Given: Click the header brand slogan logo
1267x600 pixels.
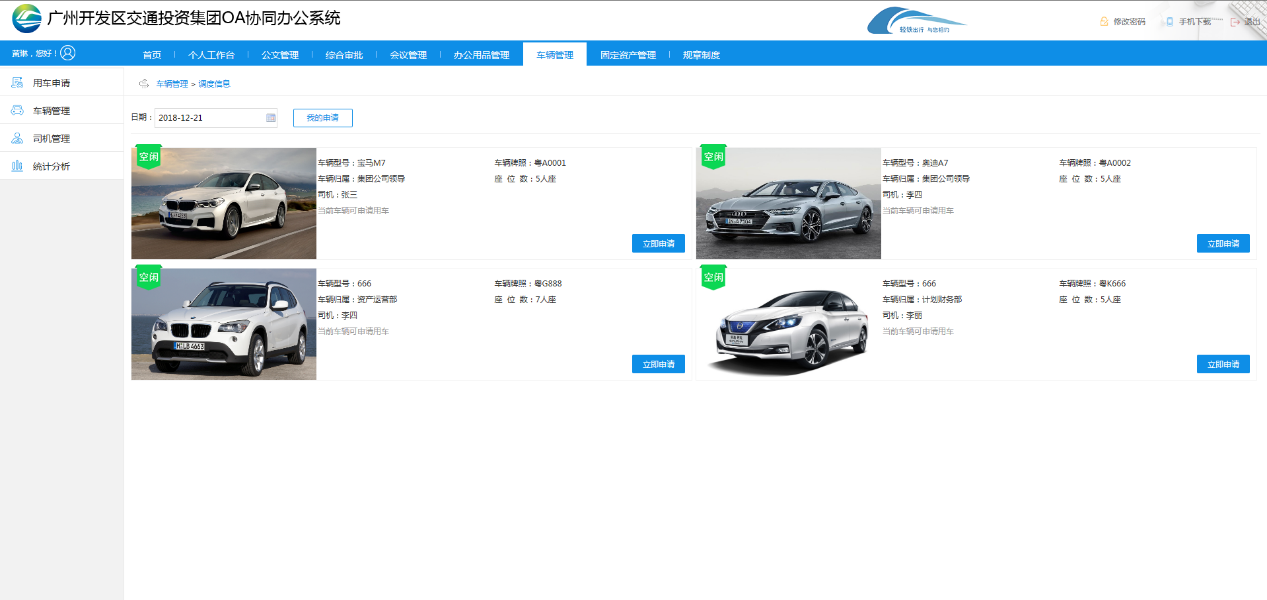Looking at the screenshot, I should 917,21.
